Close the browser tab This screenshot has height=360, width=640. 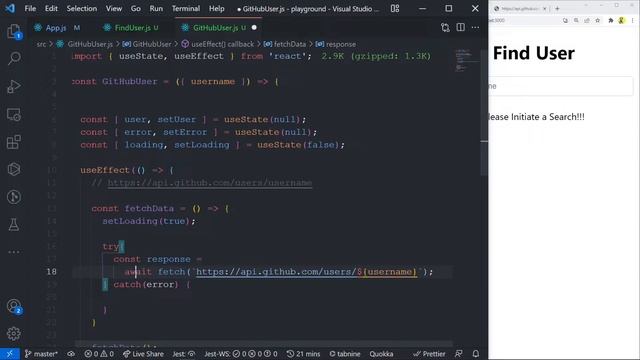pyautogui.click(x=544, y=8)
